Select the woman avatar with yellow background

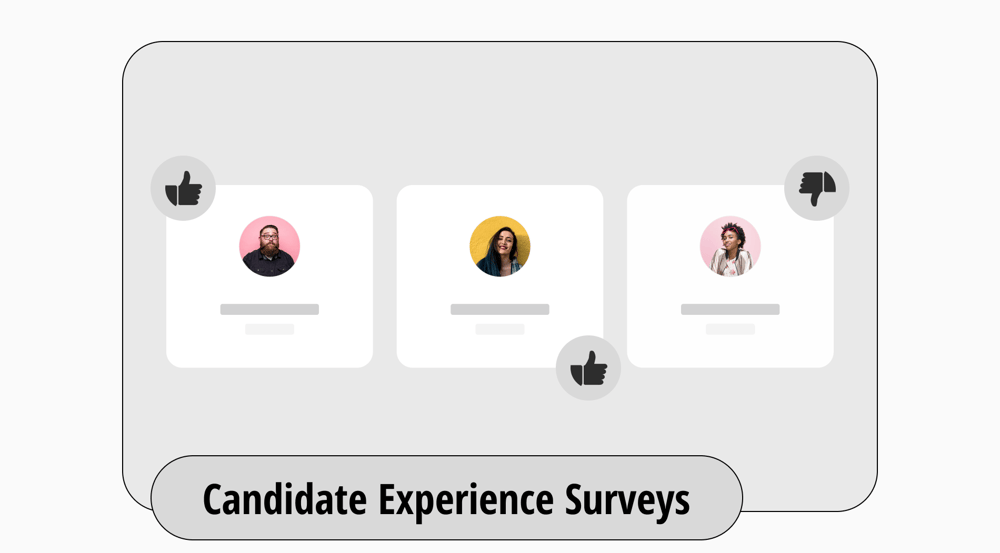(x=500, y=246)
